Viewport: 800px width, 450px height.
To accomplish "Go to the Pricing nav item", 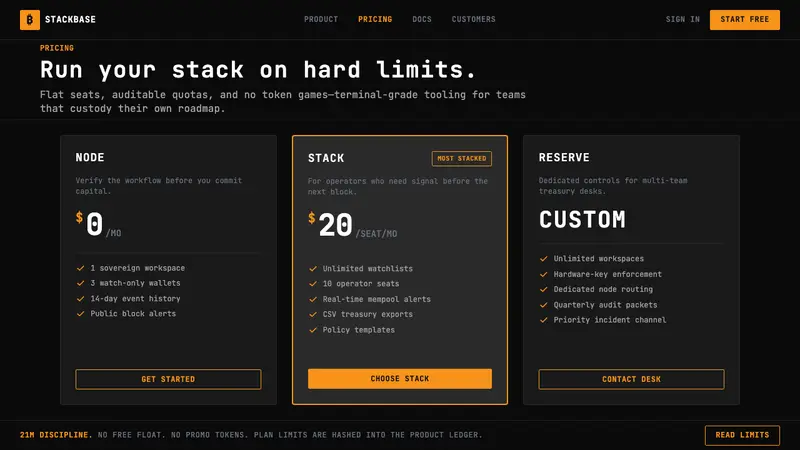I will pyautogui.click(x=375, y=19).
